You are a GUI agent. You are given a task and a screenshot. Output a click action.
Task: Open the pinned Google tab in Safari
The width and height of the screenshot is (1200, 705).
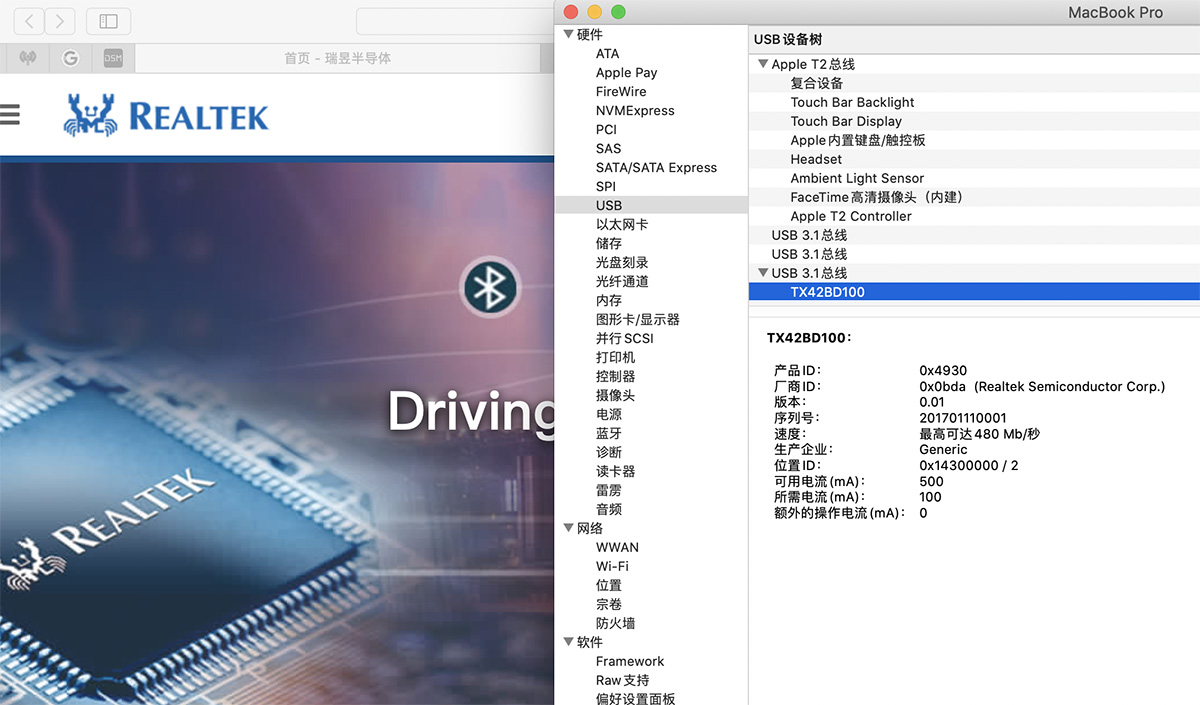(x=71, y=58)
